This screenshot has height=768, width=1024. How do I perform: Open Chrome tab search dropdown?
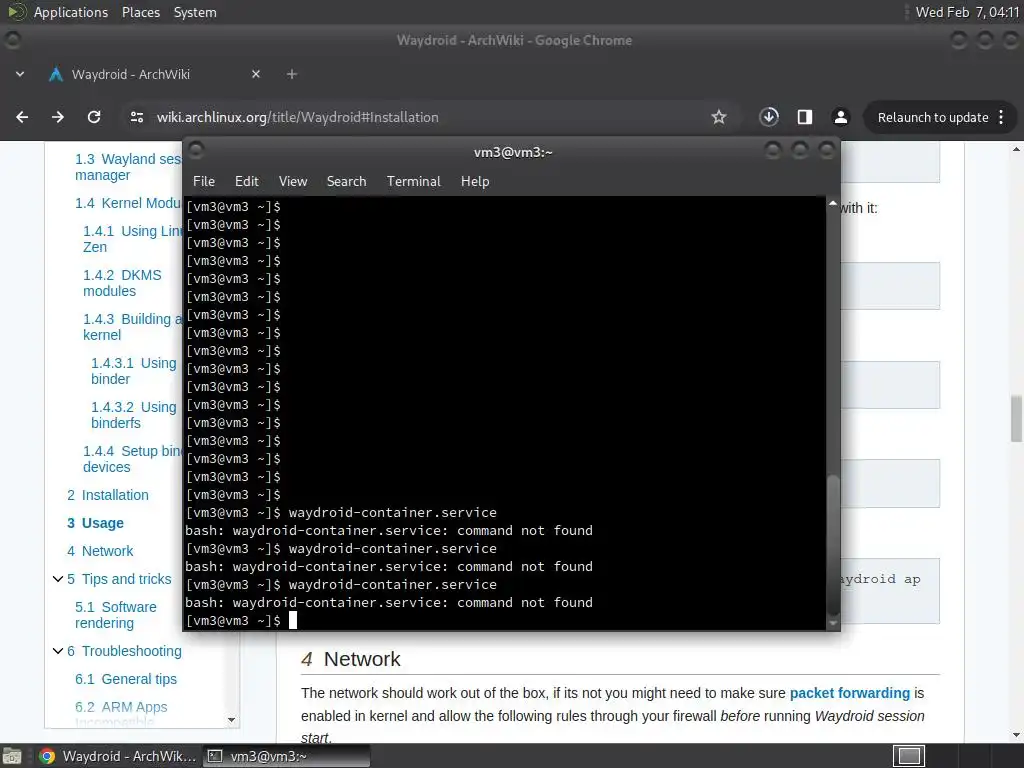click(20, 74)
